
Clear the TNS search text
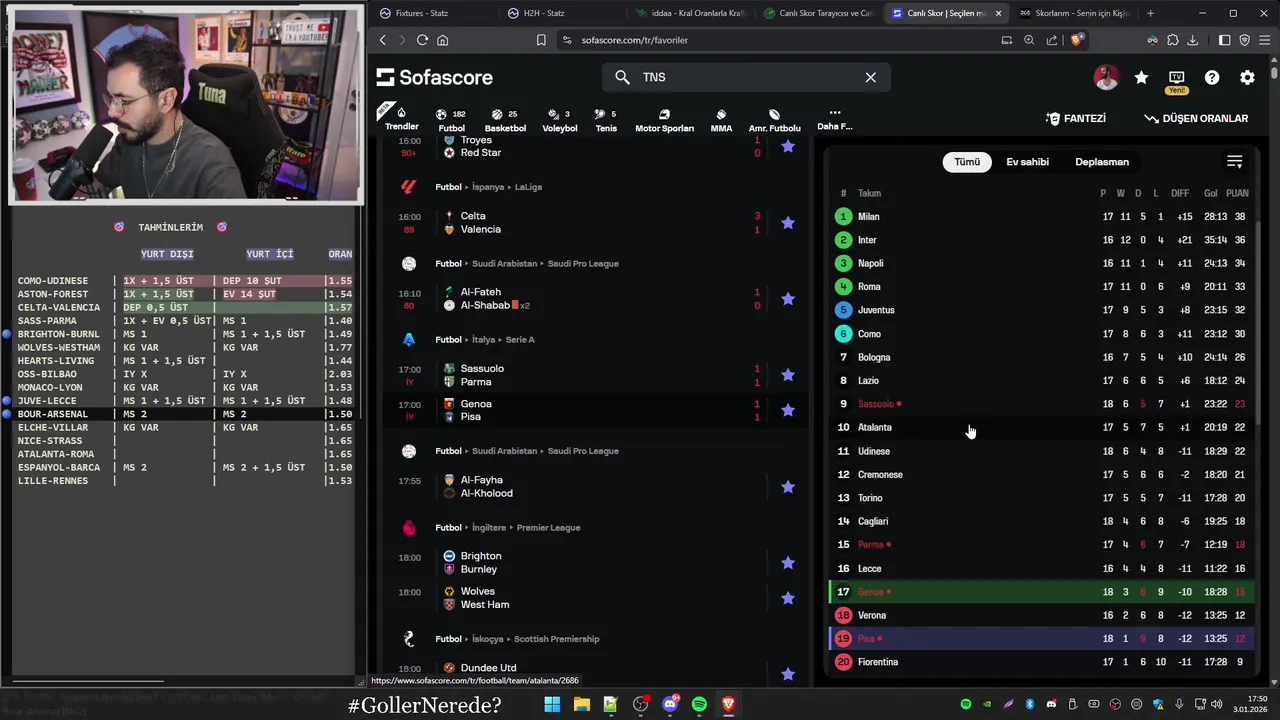tap(870, 77)
